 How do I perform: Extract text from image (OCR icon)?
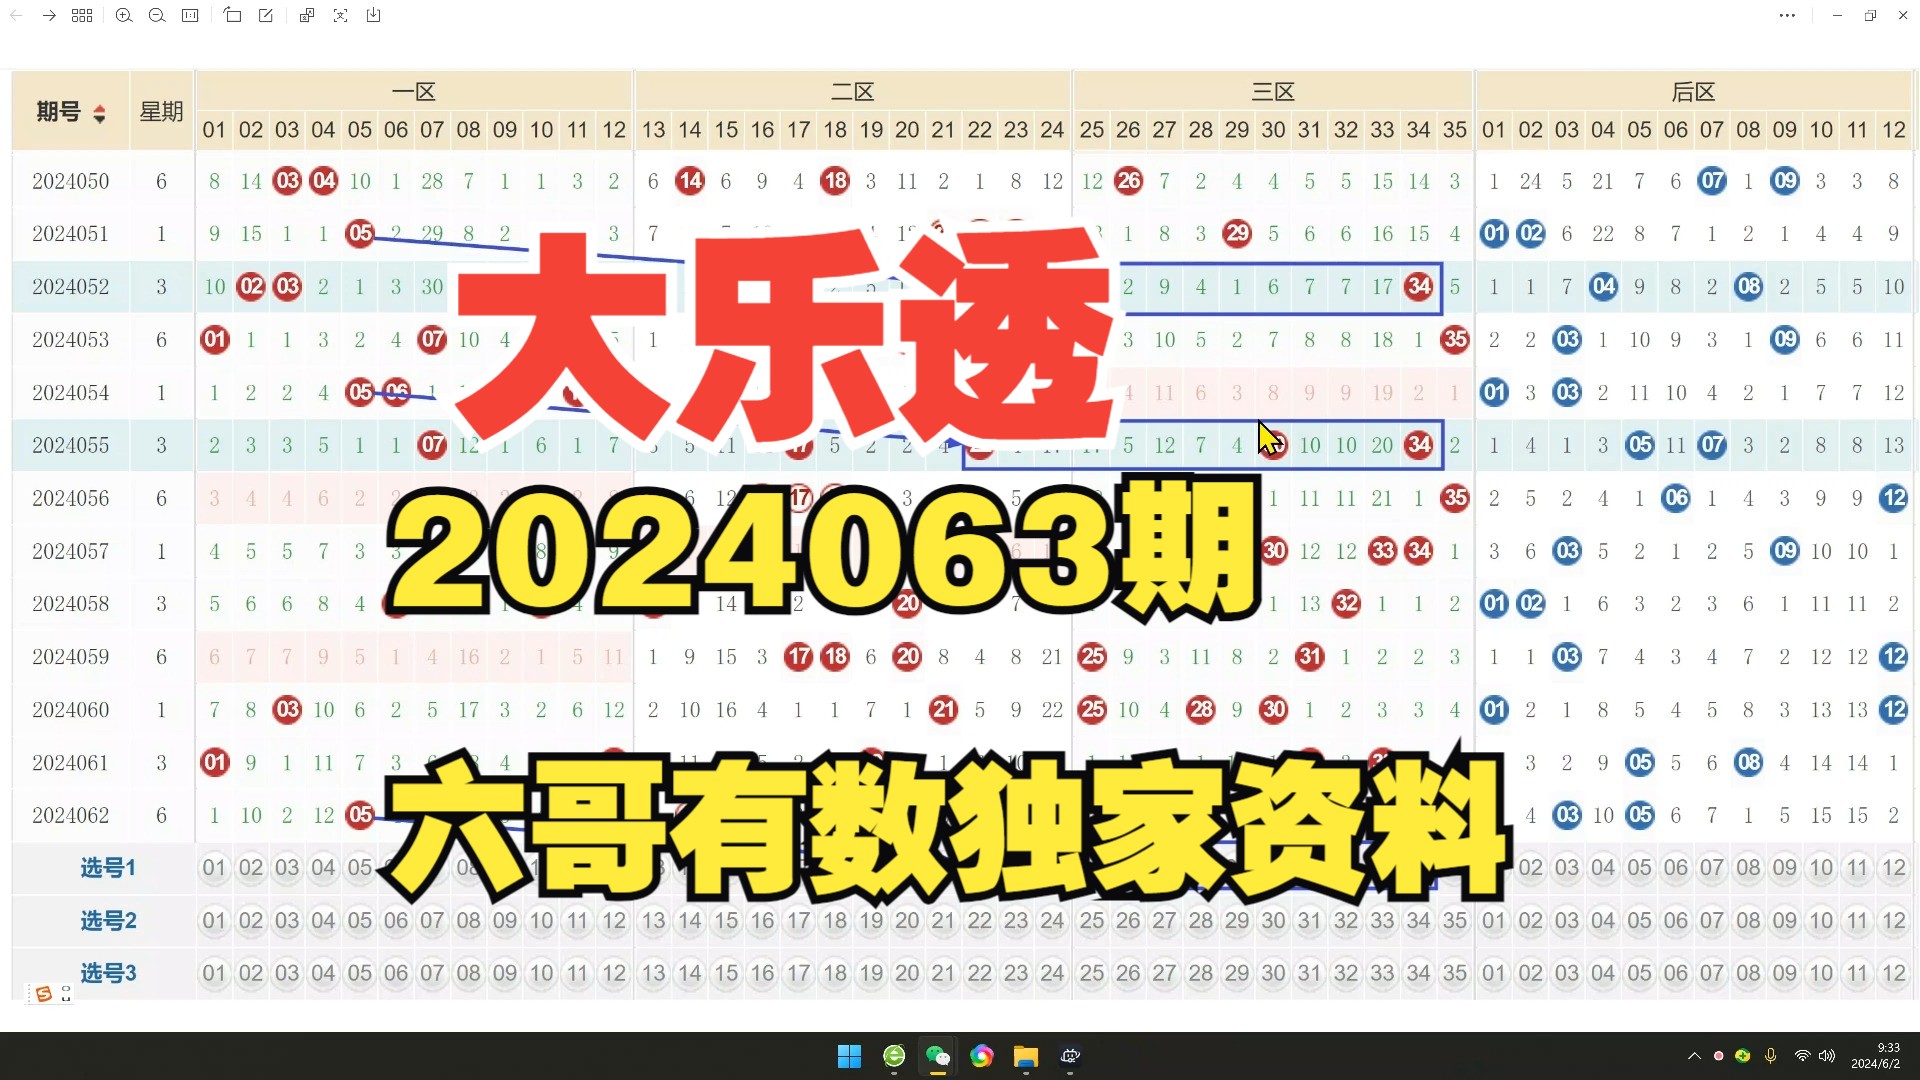coord(340,16)
